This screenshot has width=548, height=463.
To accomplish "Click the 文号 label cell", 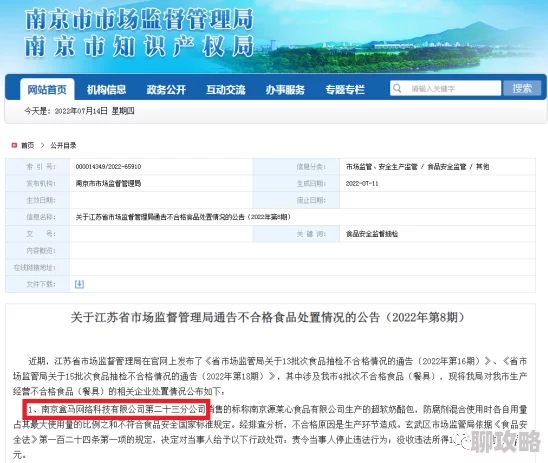I will pyautogui.click(x=38, y=234).
